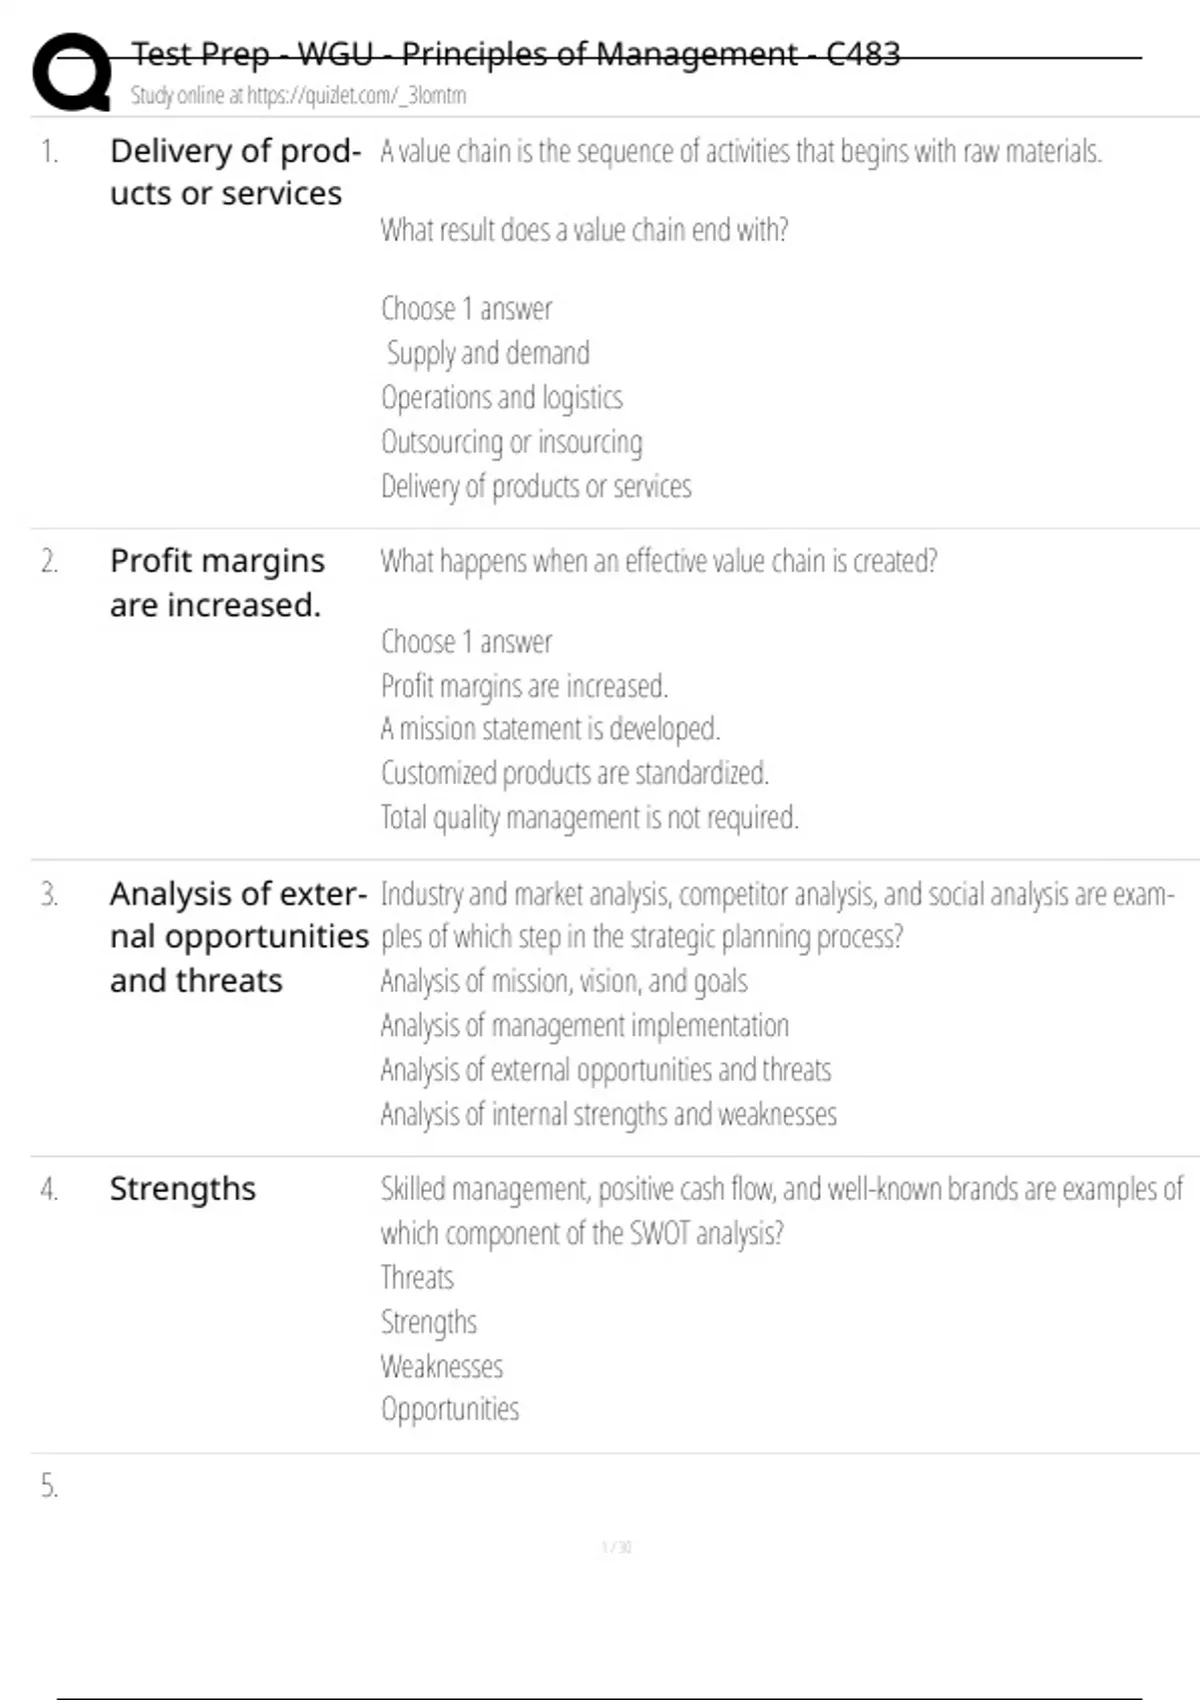Click term 'Profit margins are increased.'
The width and height of the screenshot is (1200, 1700).
point(217,582)
